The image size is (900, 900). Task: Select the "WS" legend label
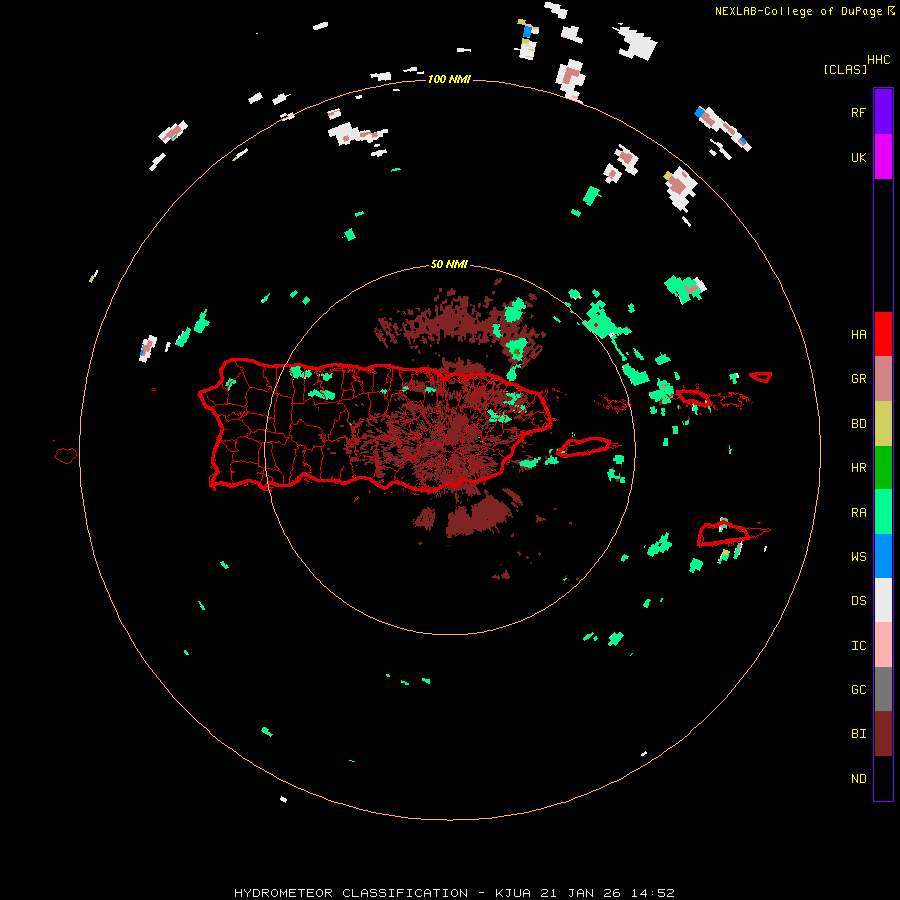coord(858,557)
